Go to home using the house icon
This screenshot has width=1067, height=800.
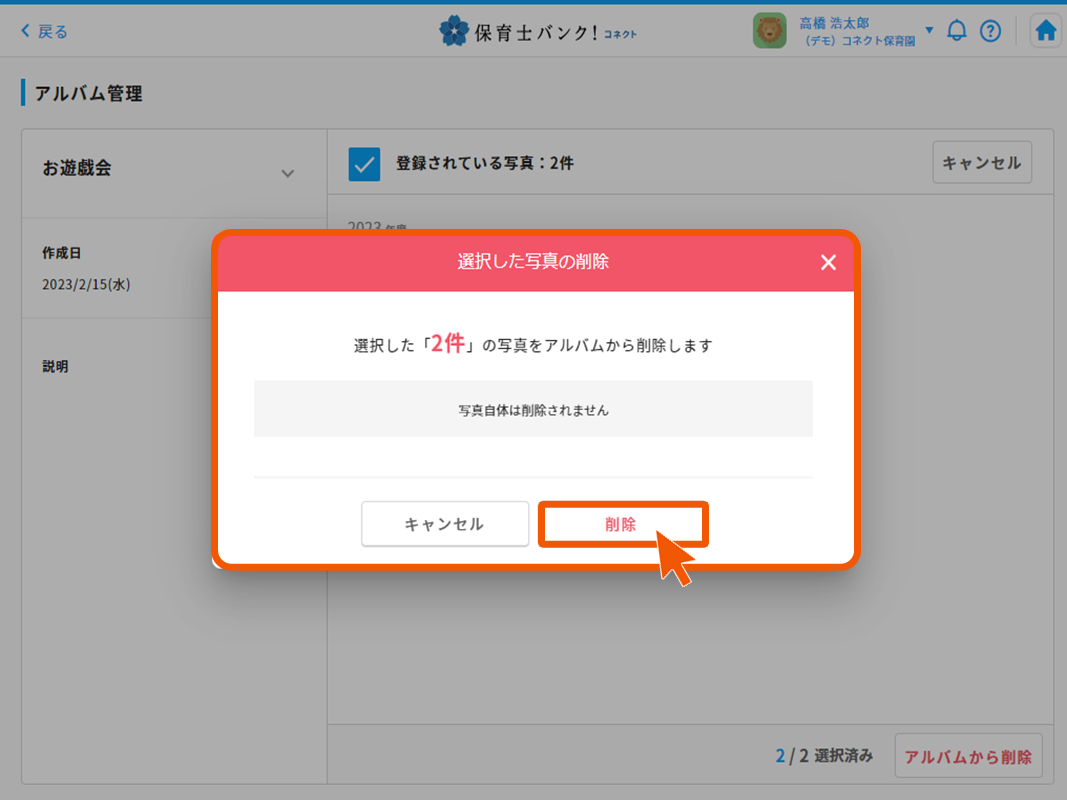pos(1045,31)
